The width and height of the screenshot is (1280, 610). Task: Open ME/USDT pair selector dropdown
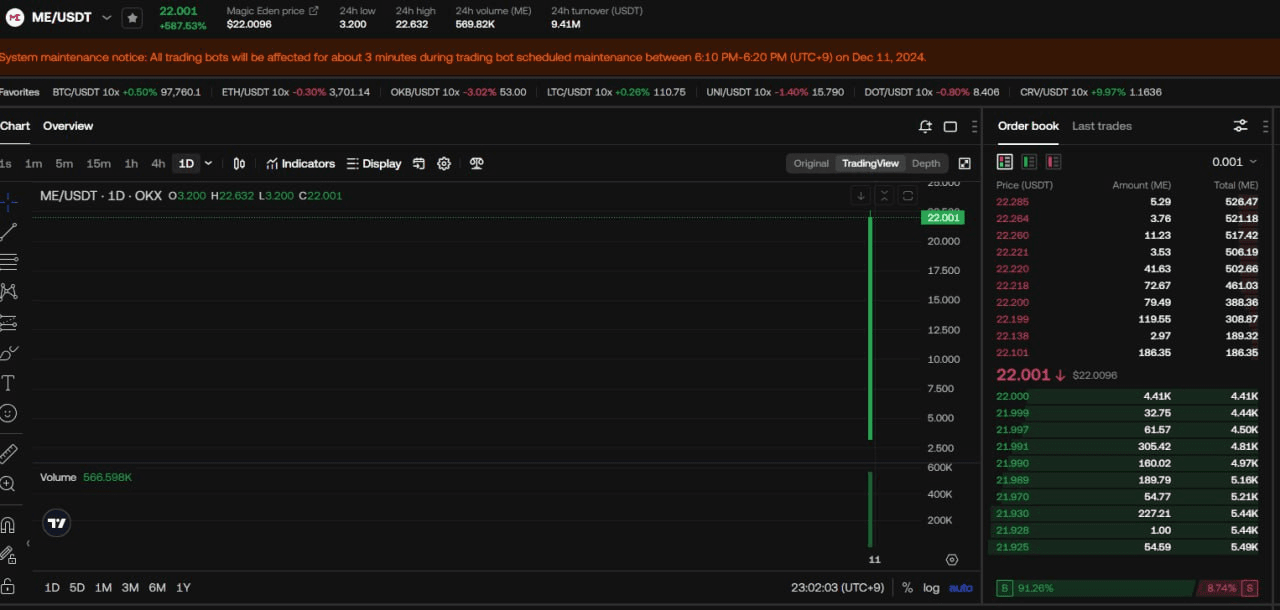[106, 18]
